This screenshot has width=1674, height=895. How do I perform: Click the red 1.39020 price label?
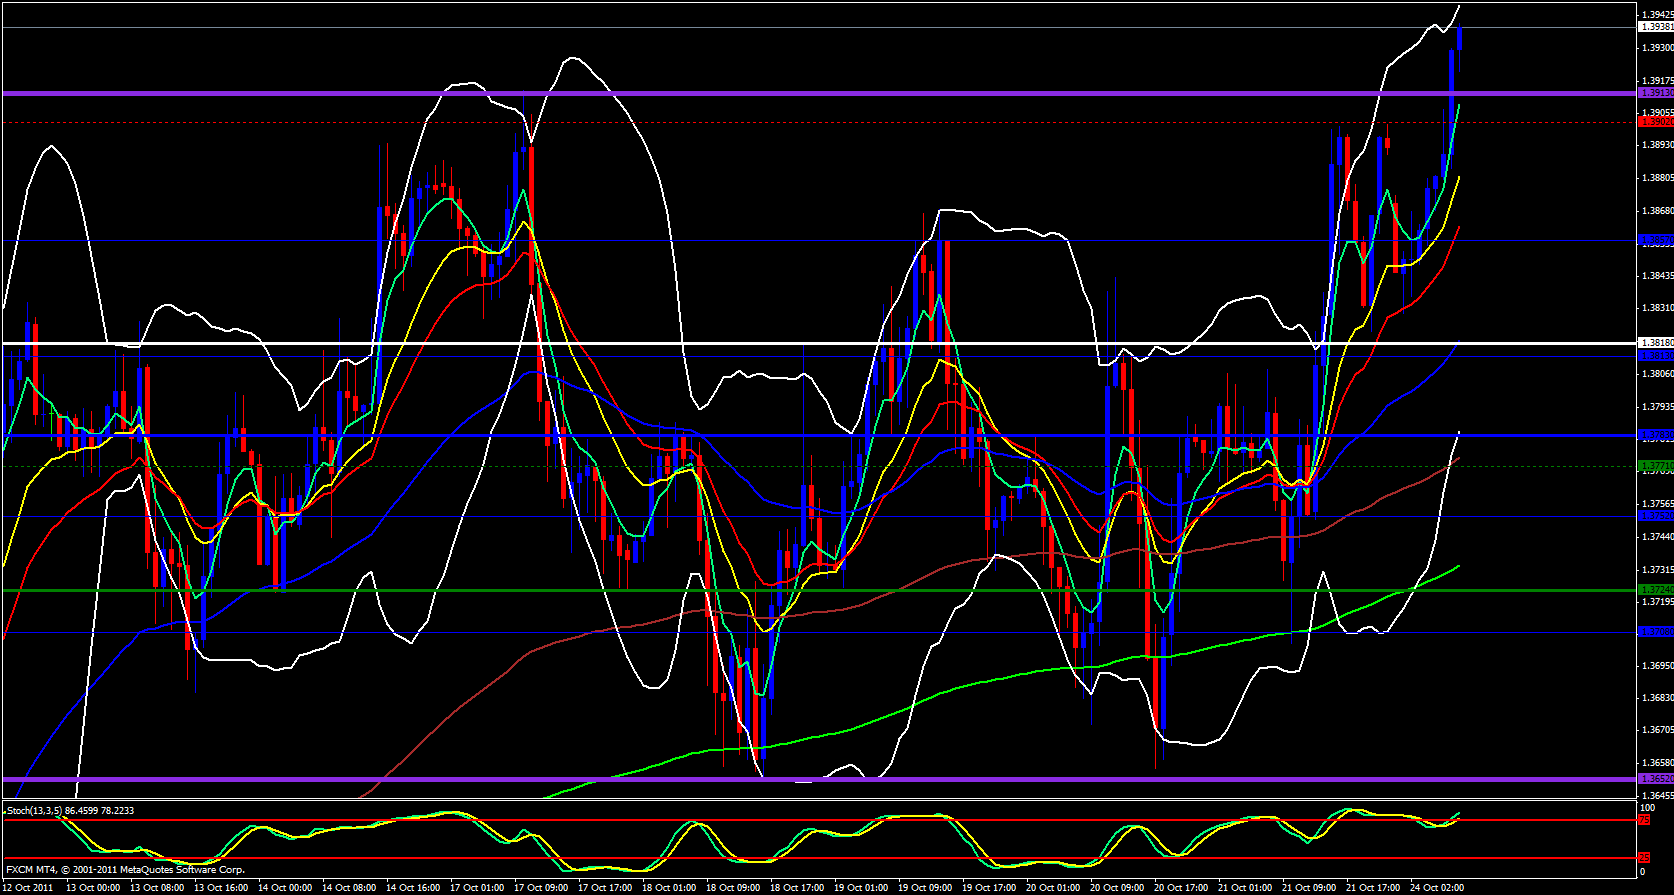click(x=1655, y=122)
